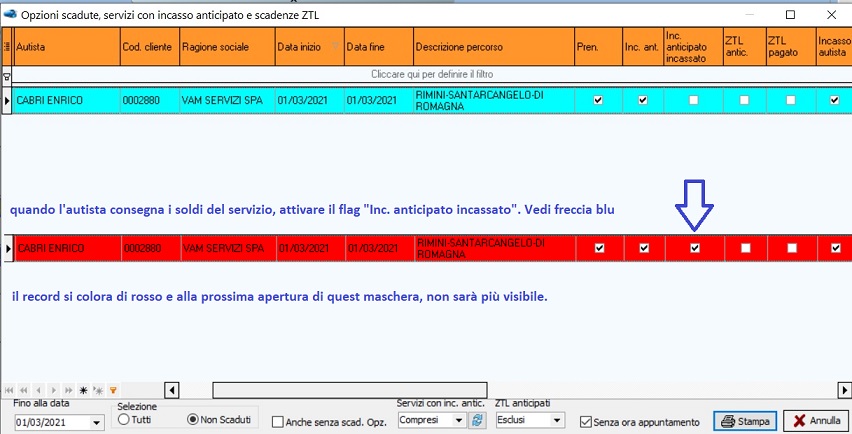Click the Data inizio sort arrow indicator
Image resolution: width=852 pixels, height=434 pixels.
coord(335,46)
